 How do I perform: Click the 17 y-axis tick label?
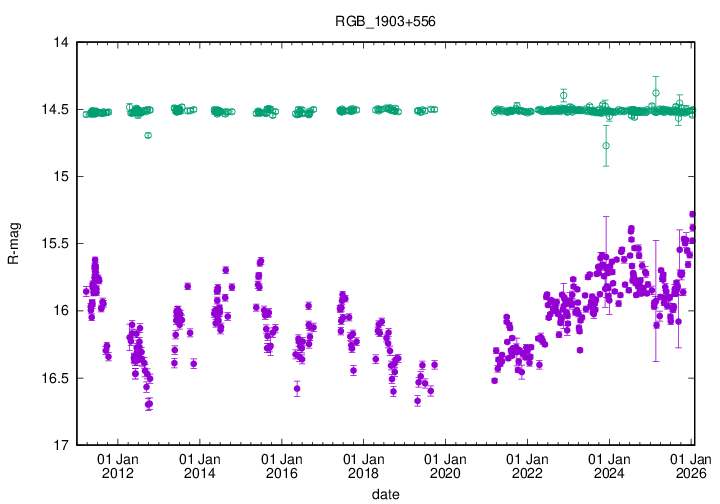click(x=60, y=445)
